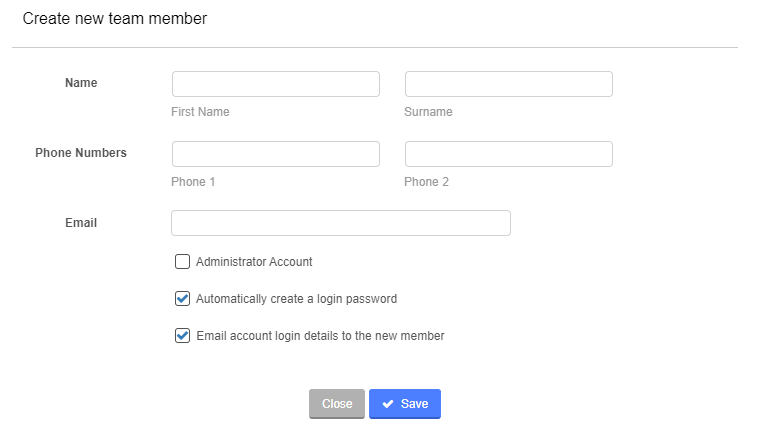Click "Email account login details" label text
The height and width of the screenshot is (436, 759).
[320, 336]
